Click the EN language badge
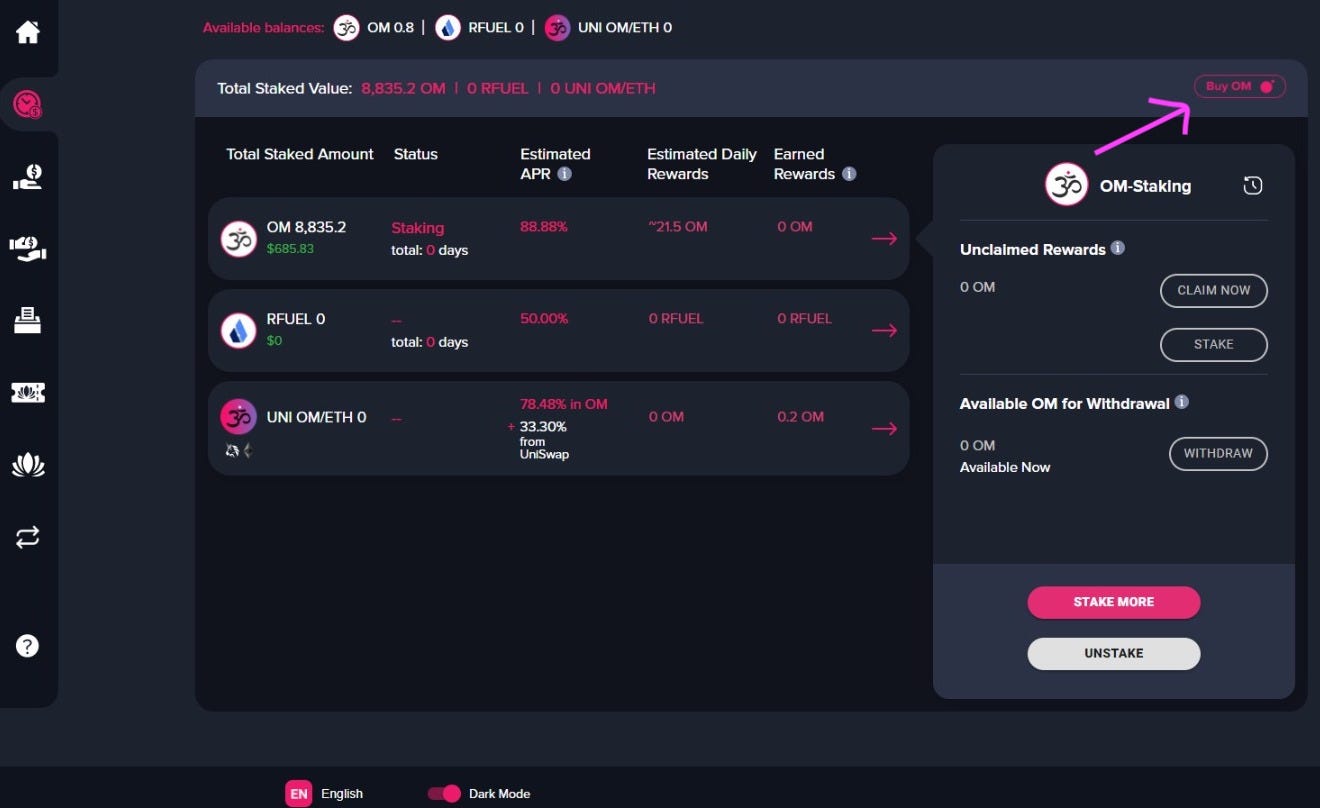Screen dimensions: 1320x808 point(299,794)
